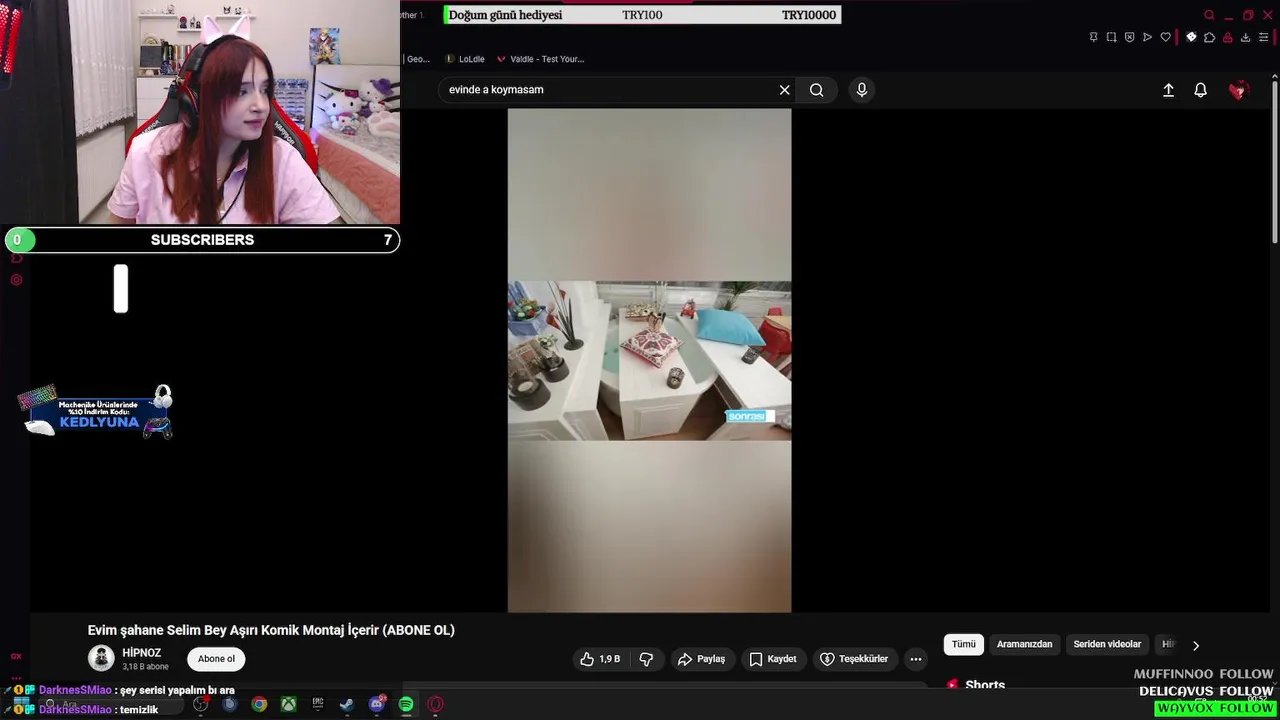Open the ad-blocker shield icon
The image size is (1280, 720).
(x=1129, y=37)
